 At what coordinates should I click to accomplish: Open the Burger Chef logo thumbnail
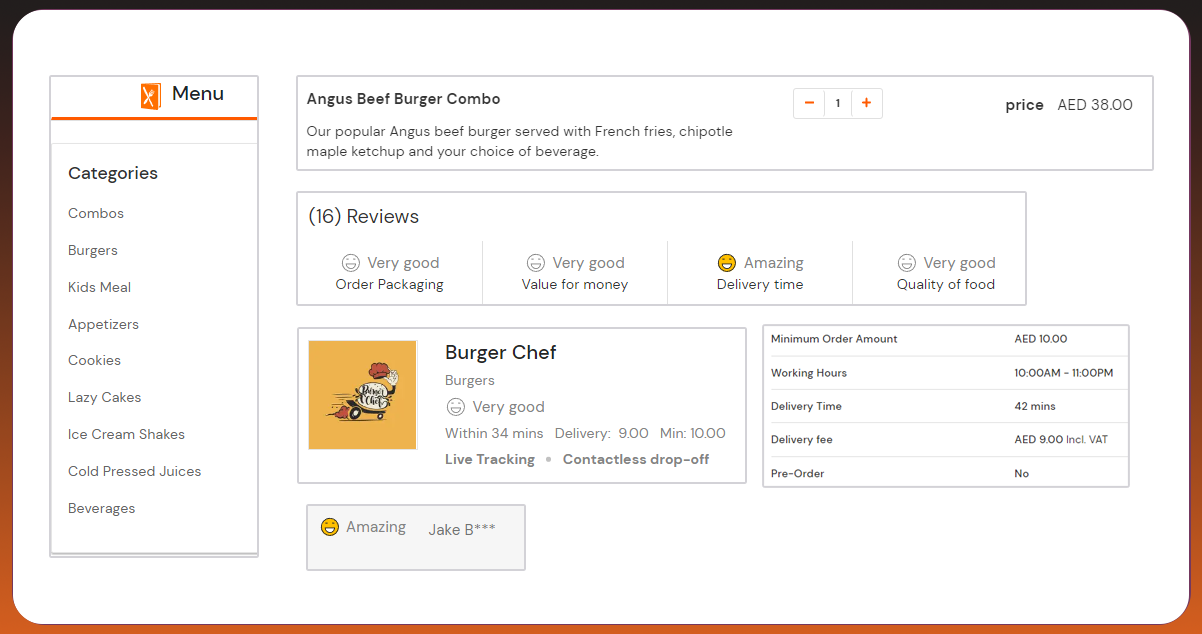362,395
